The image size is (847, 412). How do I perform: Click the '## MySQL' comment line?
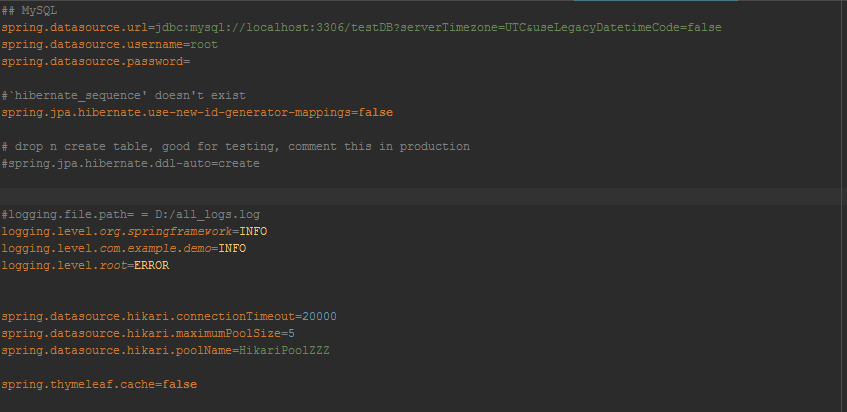tap(29, 10)
